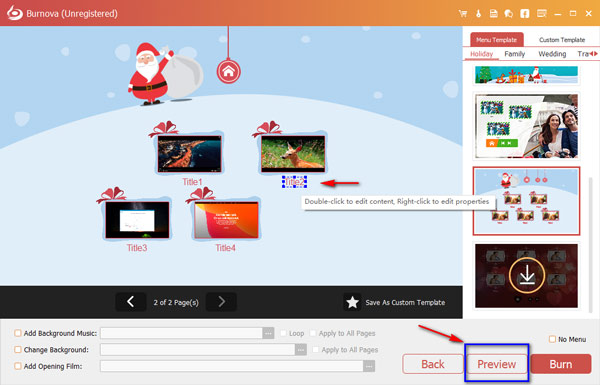
Task: Select the Title3 video thumbnail
Action: (137, 220)
